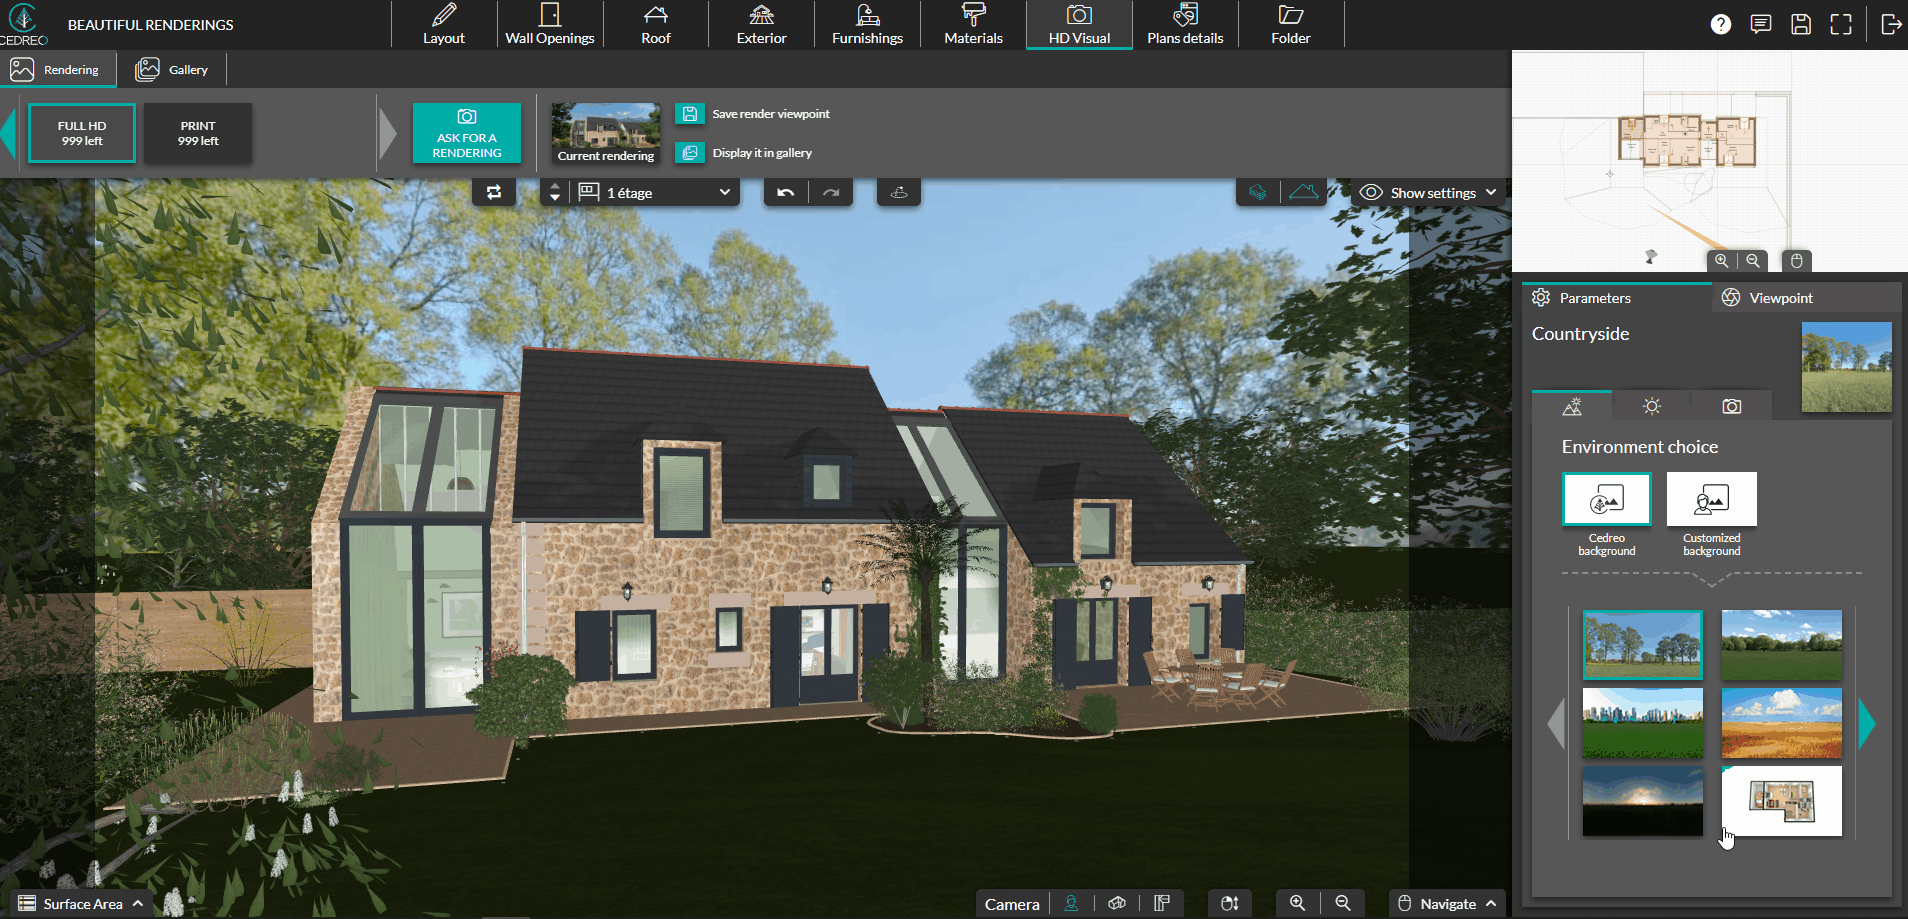Zoom in on the floor plan minimap

click(x=1721, y=261)
